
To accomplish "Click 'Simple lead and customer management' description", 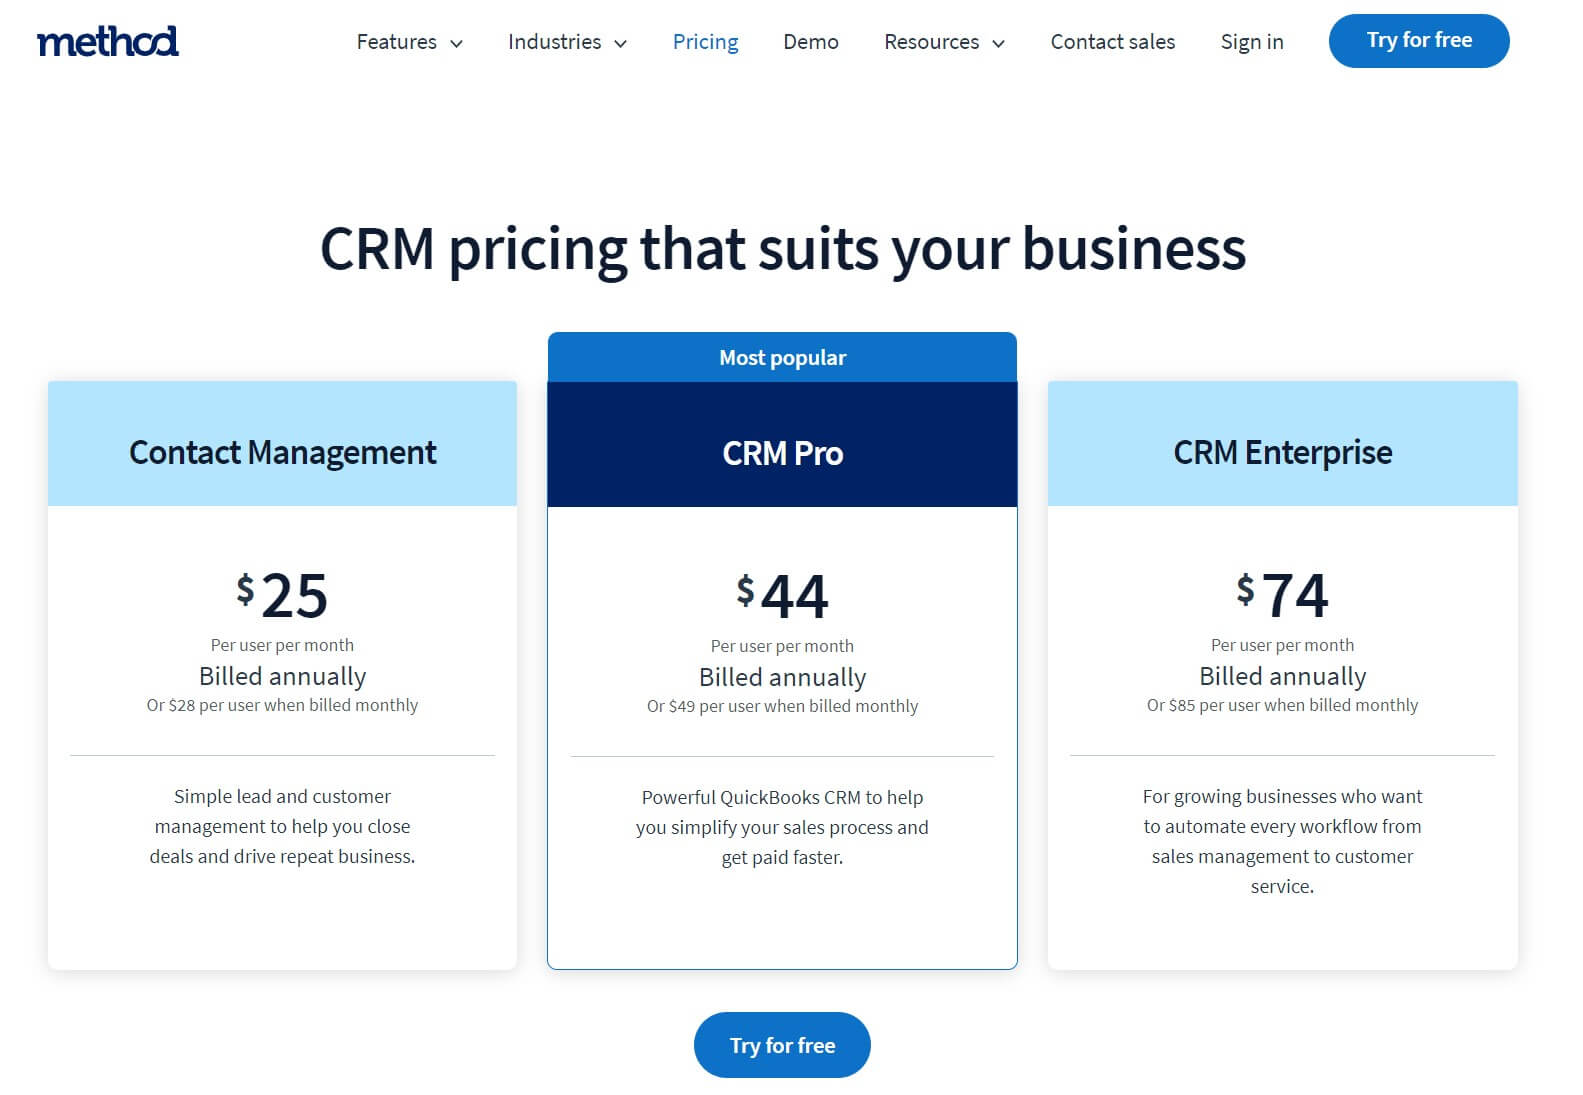I will tap(282, 826).
